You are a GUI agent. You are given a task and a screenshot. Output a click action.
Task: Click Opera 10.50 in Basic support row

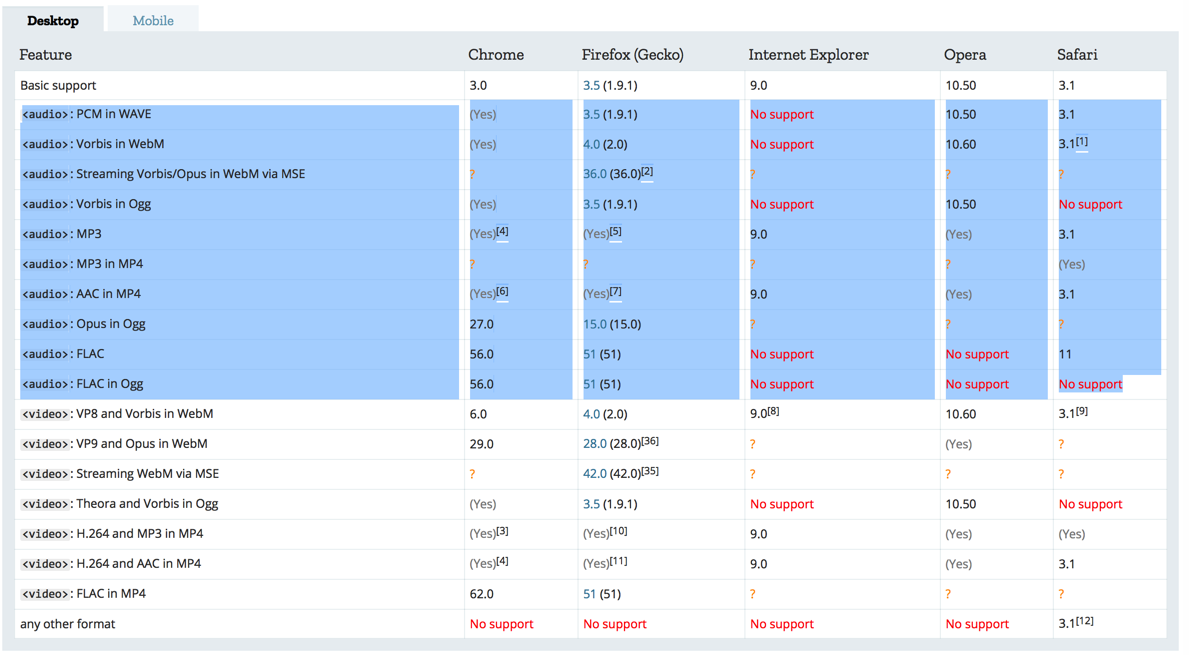pyautogui.click(x=961, y=86)
